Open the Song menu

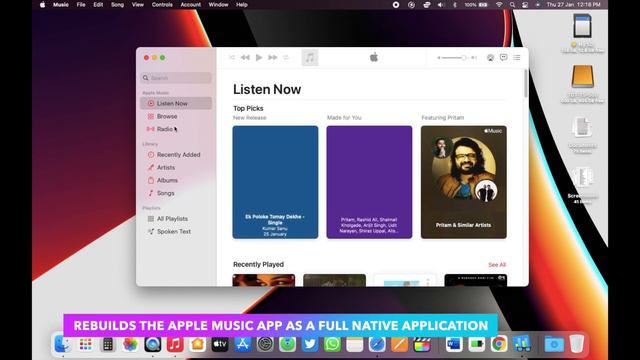point(118,5)
